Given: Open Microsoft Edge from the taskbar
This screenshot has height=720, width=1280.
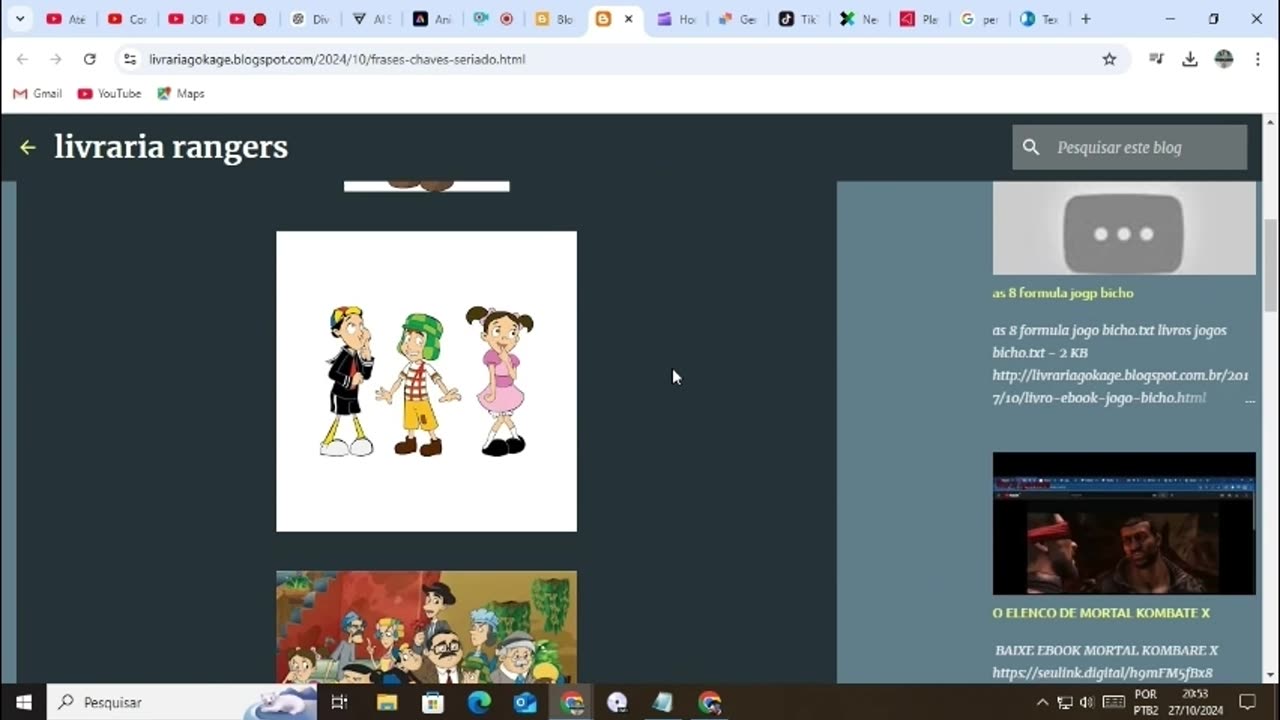Looking at the screenshot, I should (479, 702).
